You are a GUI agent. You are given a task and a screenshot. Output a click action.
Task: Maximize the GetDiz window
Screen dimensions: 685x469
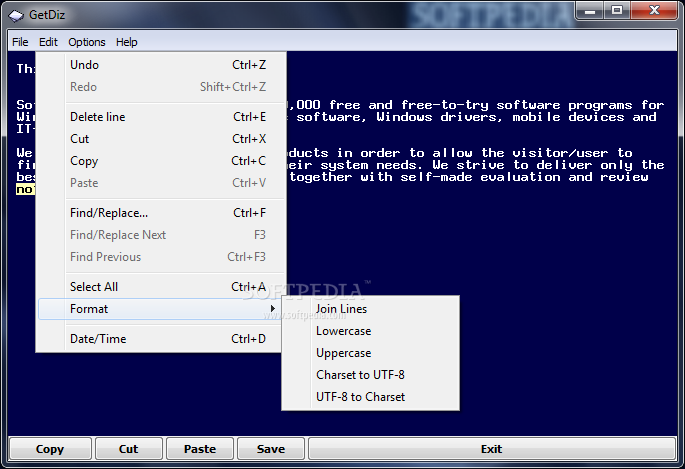point(617,10)
